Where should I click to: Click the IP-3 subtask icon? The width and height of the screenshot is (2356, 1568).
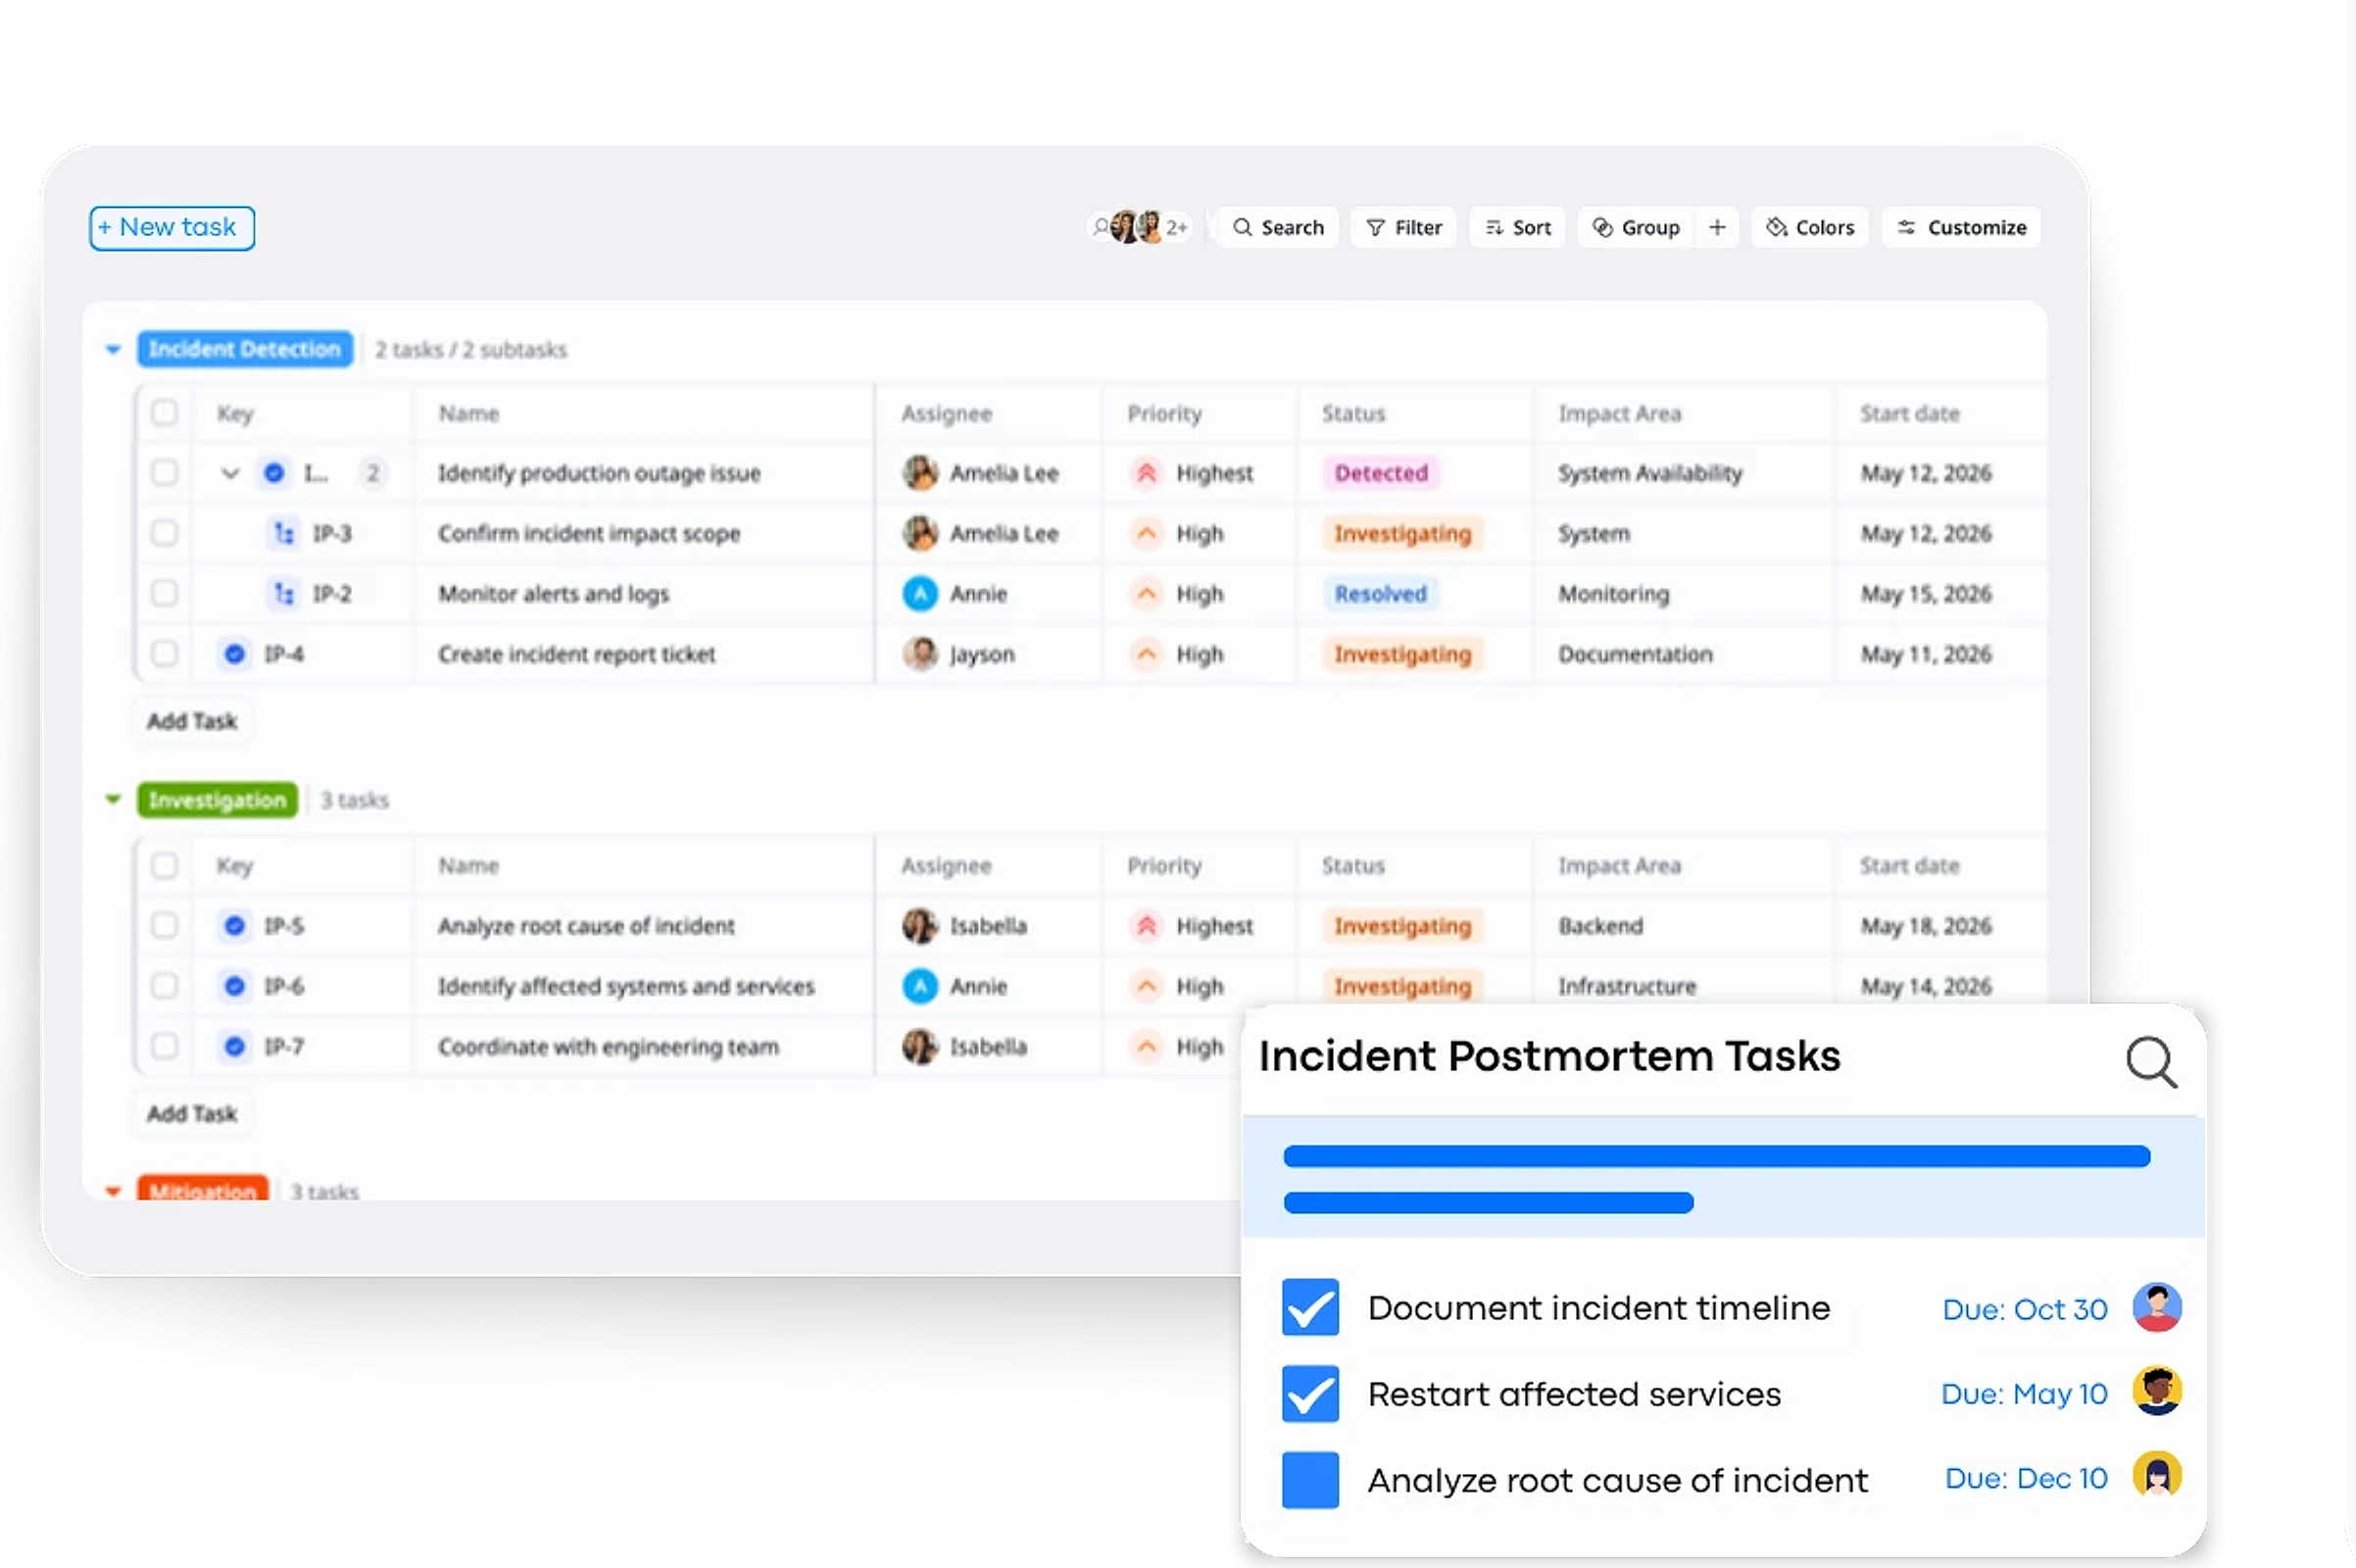point(284,534)
